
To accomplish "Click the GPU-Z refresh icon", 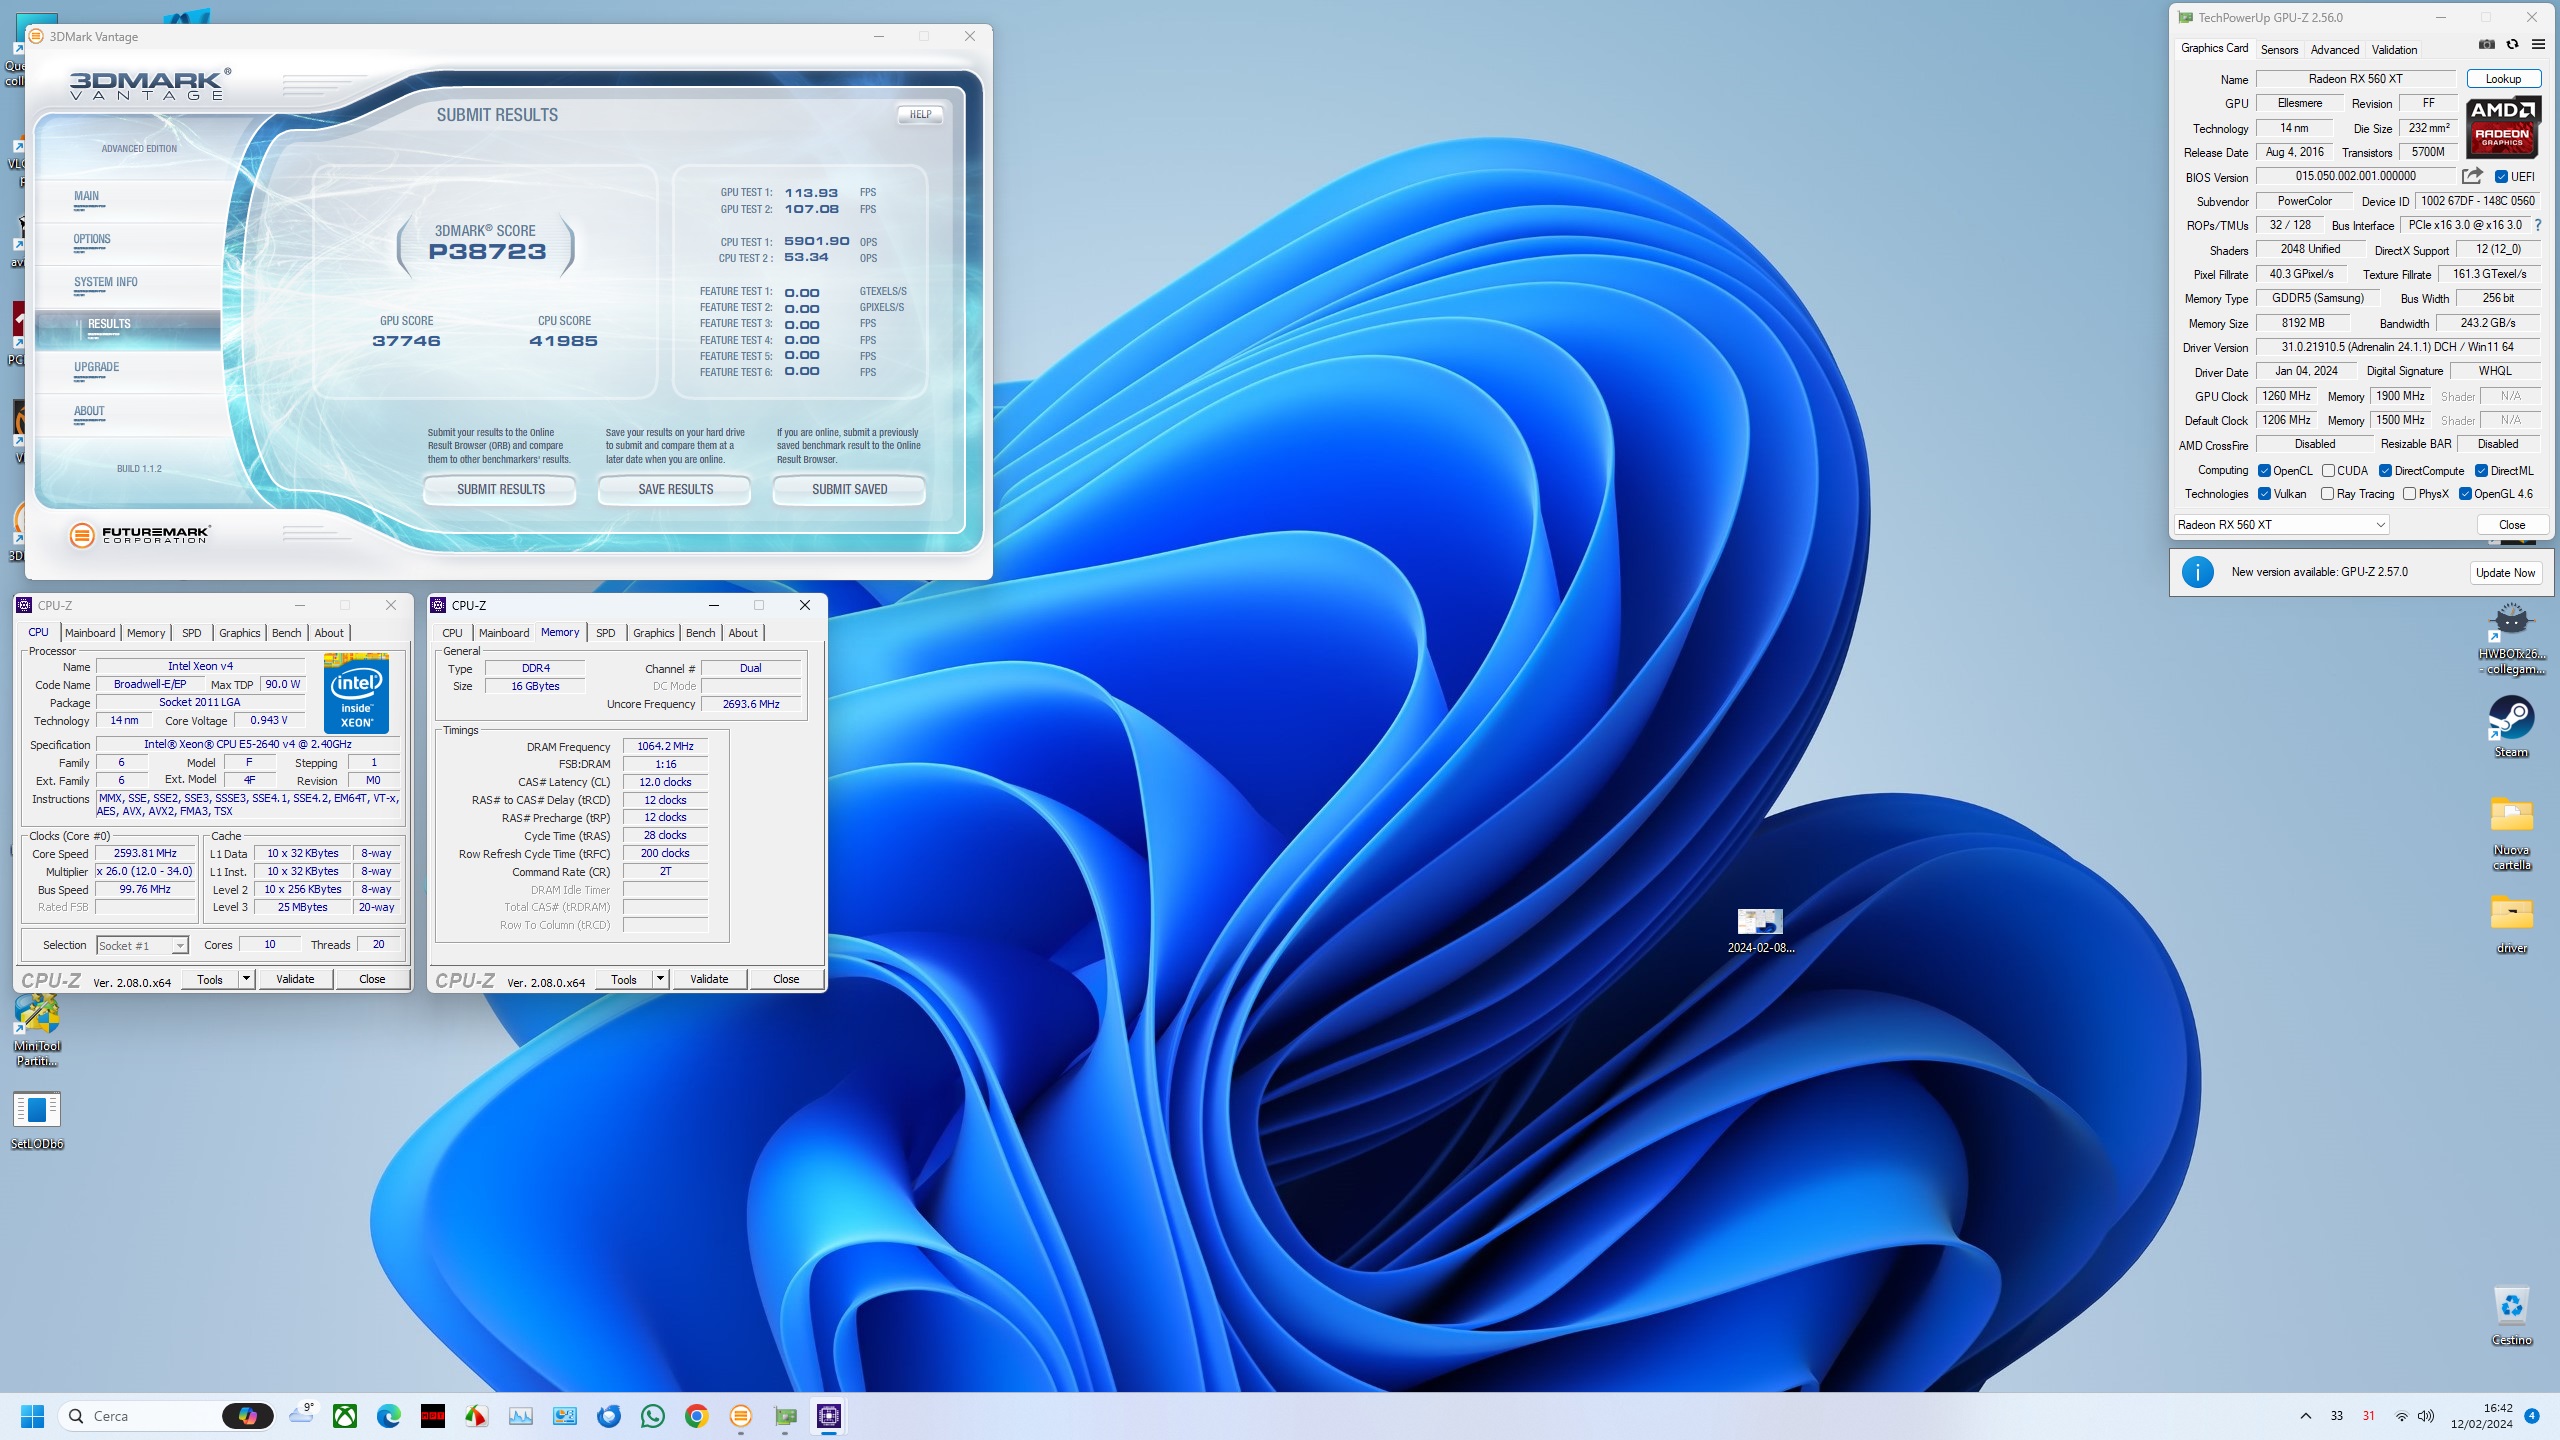I will click(2512, 45).
